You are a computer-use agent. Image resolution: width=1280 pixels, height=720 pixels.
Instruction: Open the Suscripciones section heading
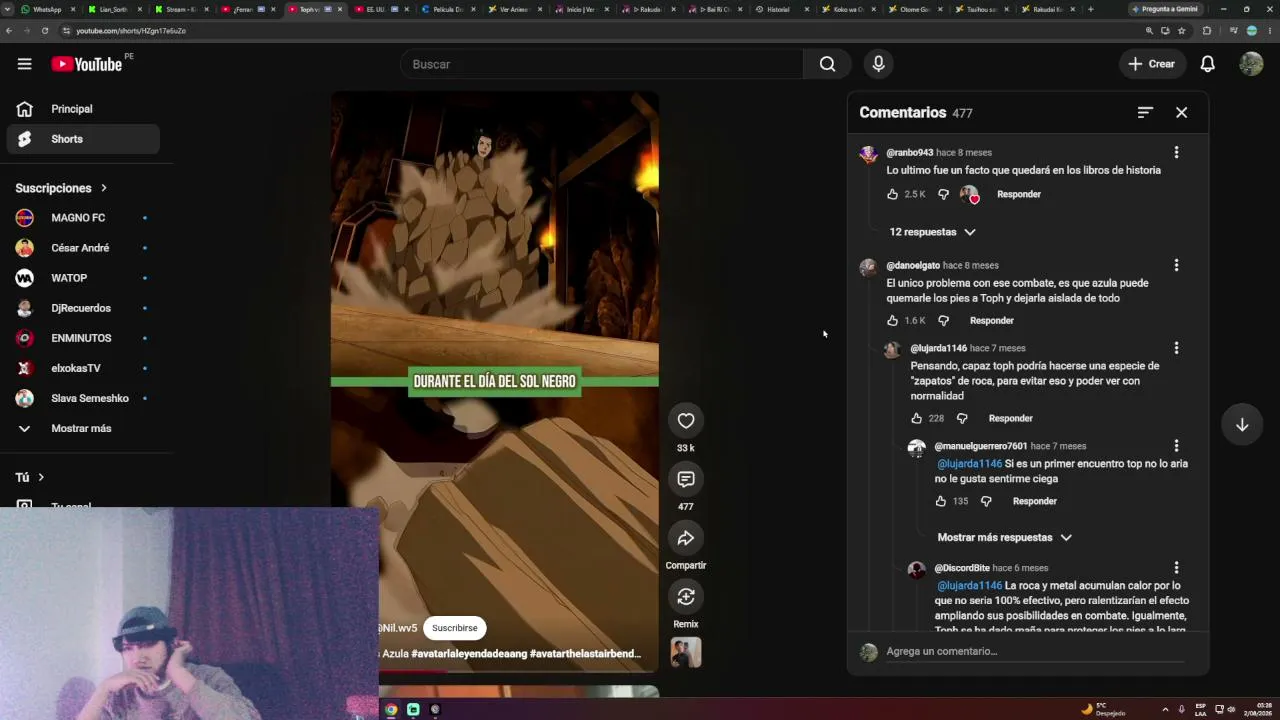61,188
